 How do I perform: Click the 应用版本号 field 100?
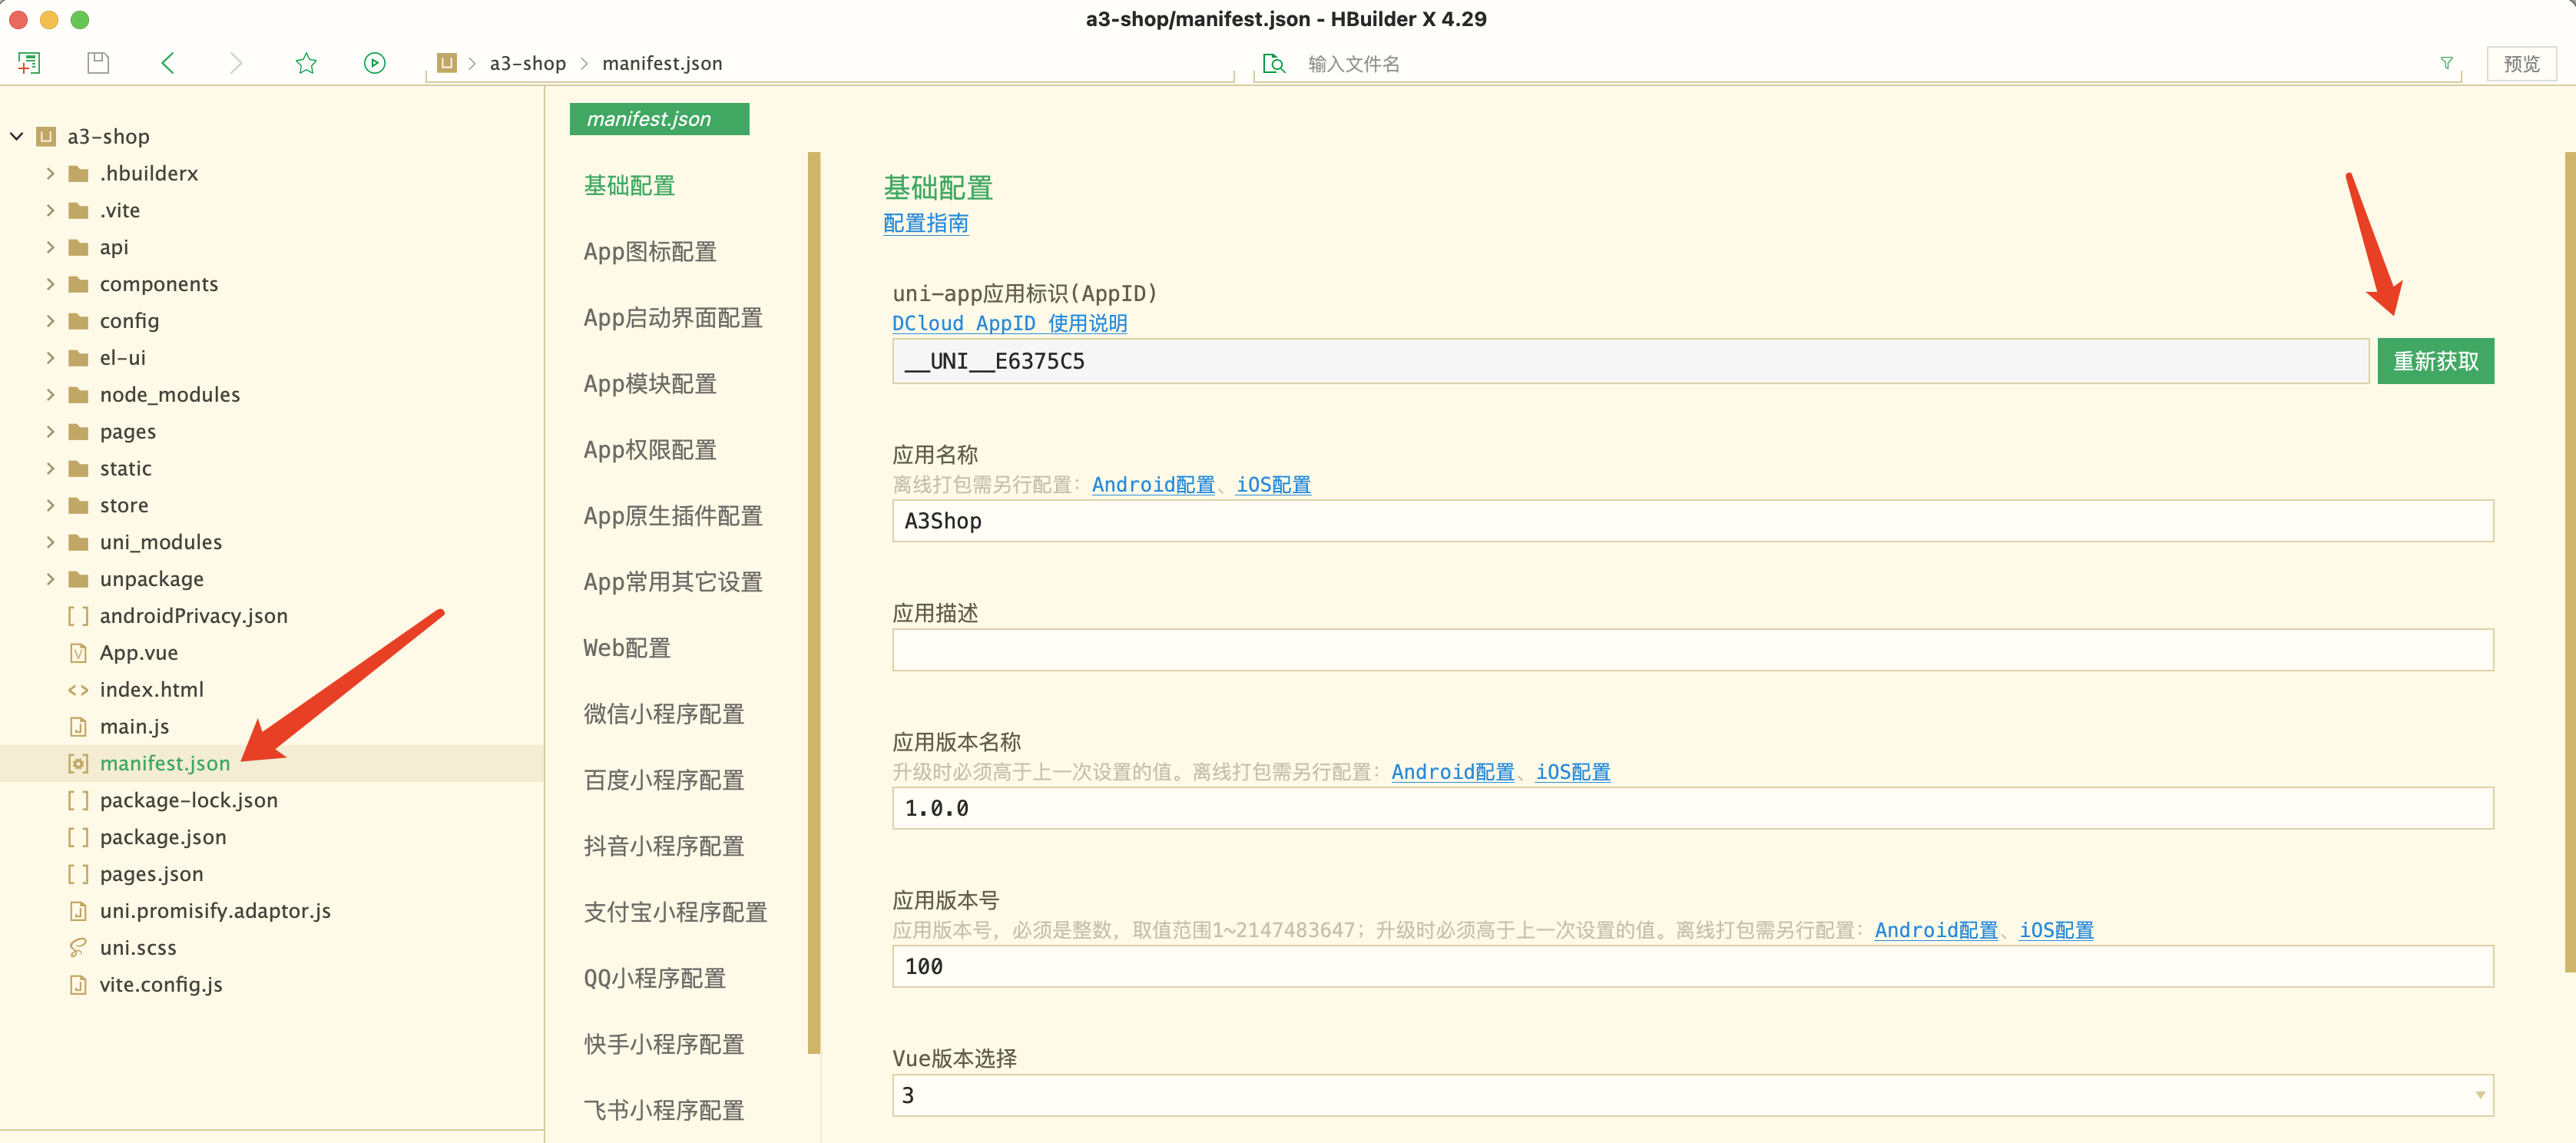[1692, 967]
